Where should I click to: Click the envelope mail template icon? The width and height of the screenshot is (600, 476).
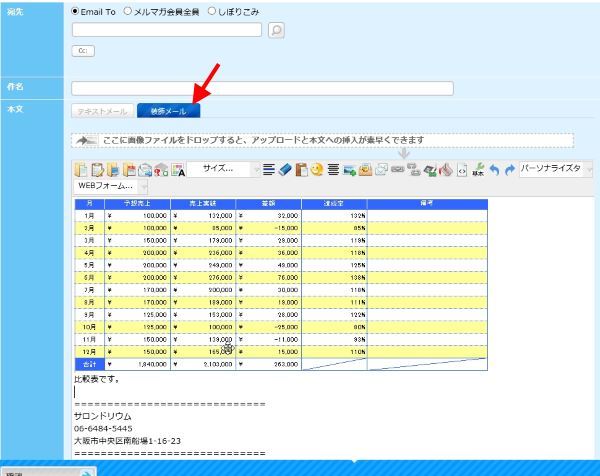(145, 170)
